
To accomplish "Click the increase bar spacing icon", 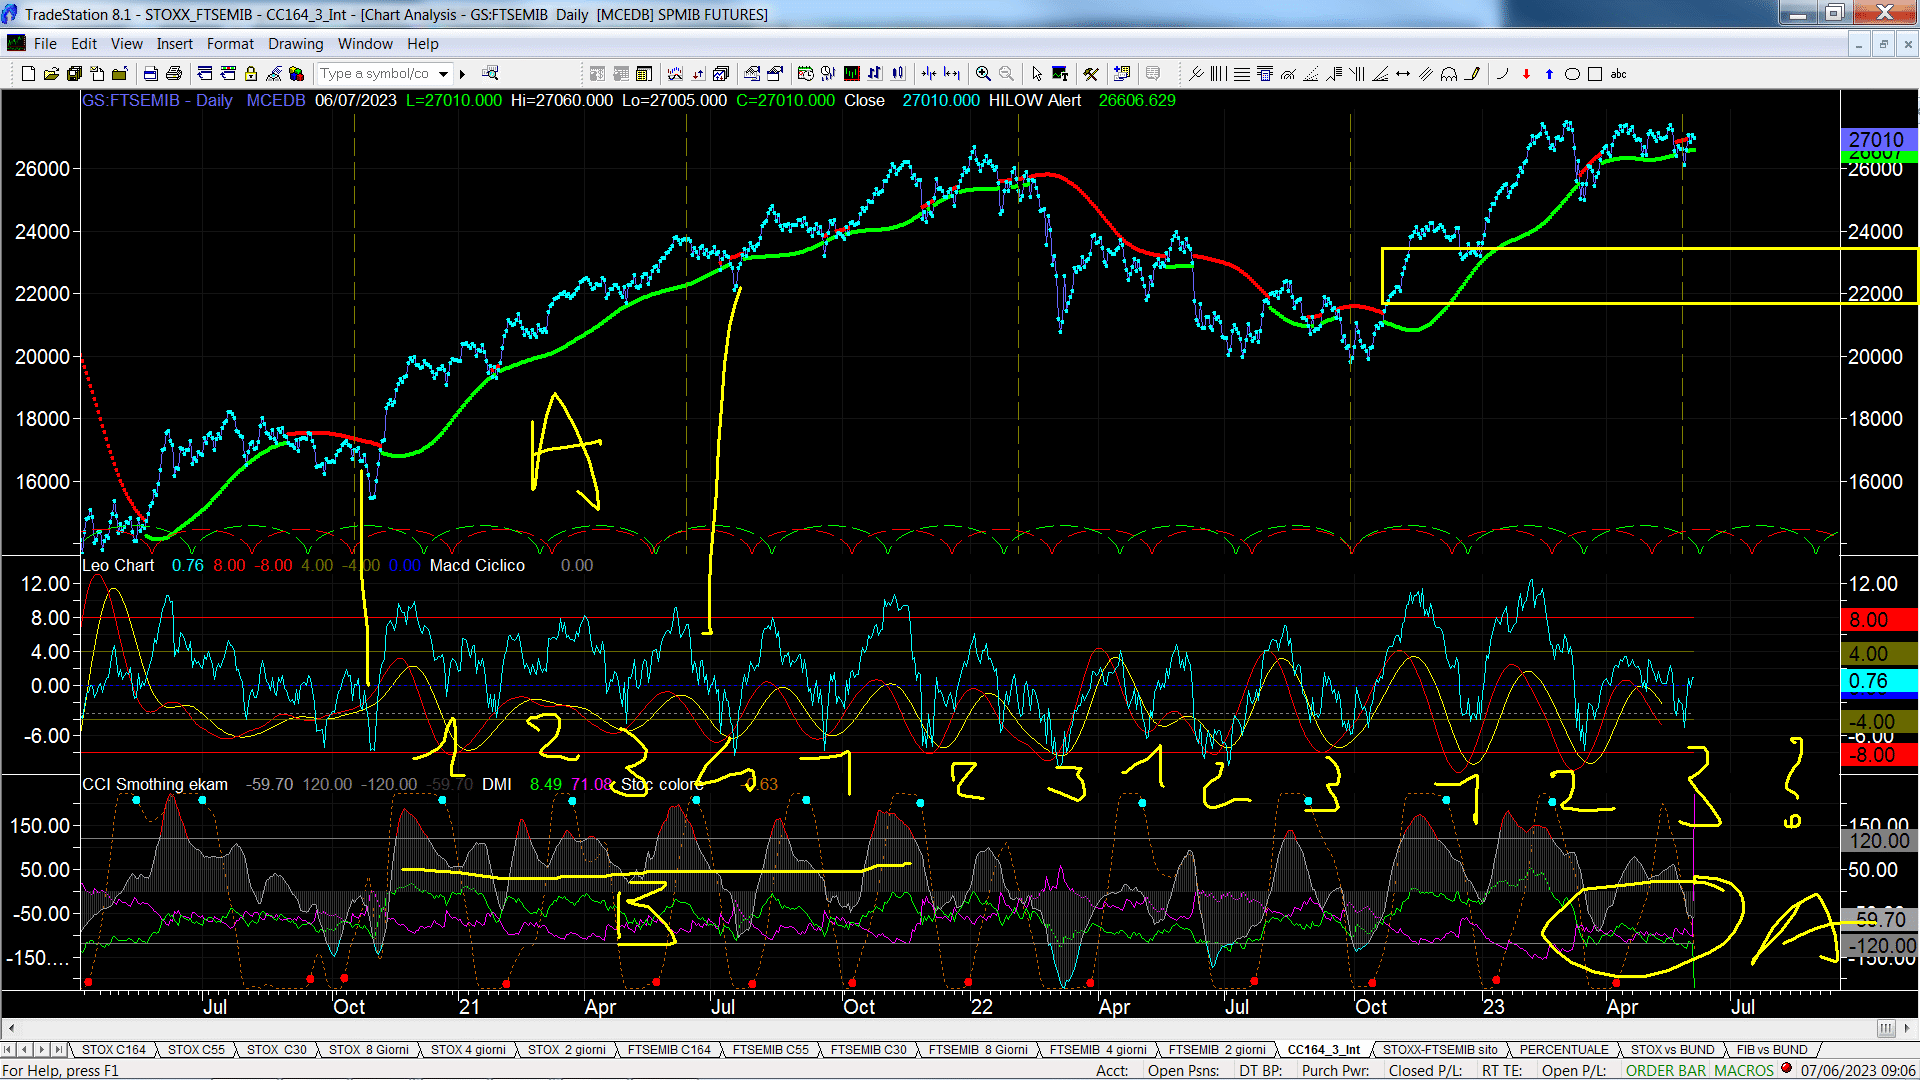I will coord(952,74).
